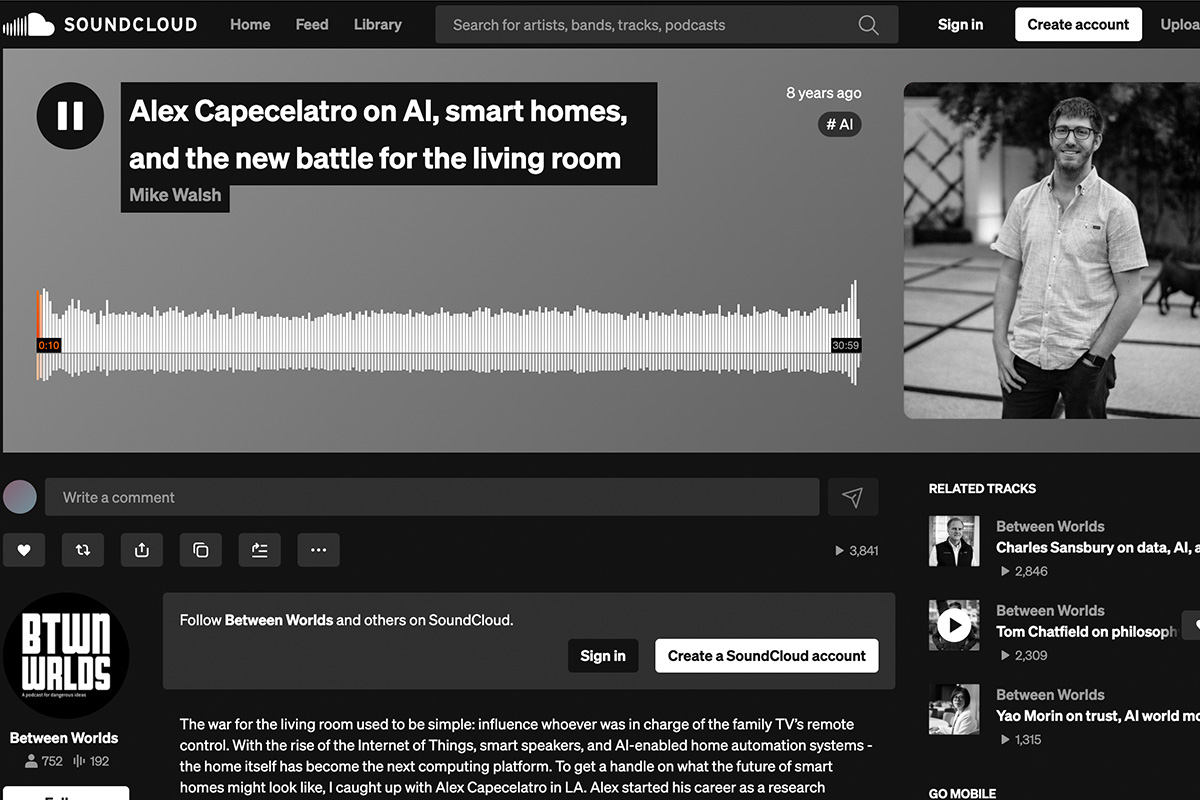This screenshot has height=800, width=1200.
Task: Click the Create account button
Action: pos(1078,24)
